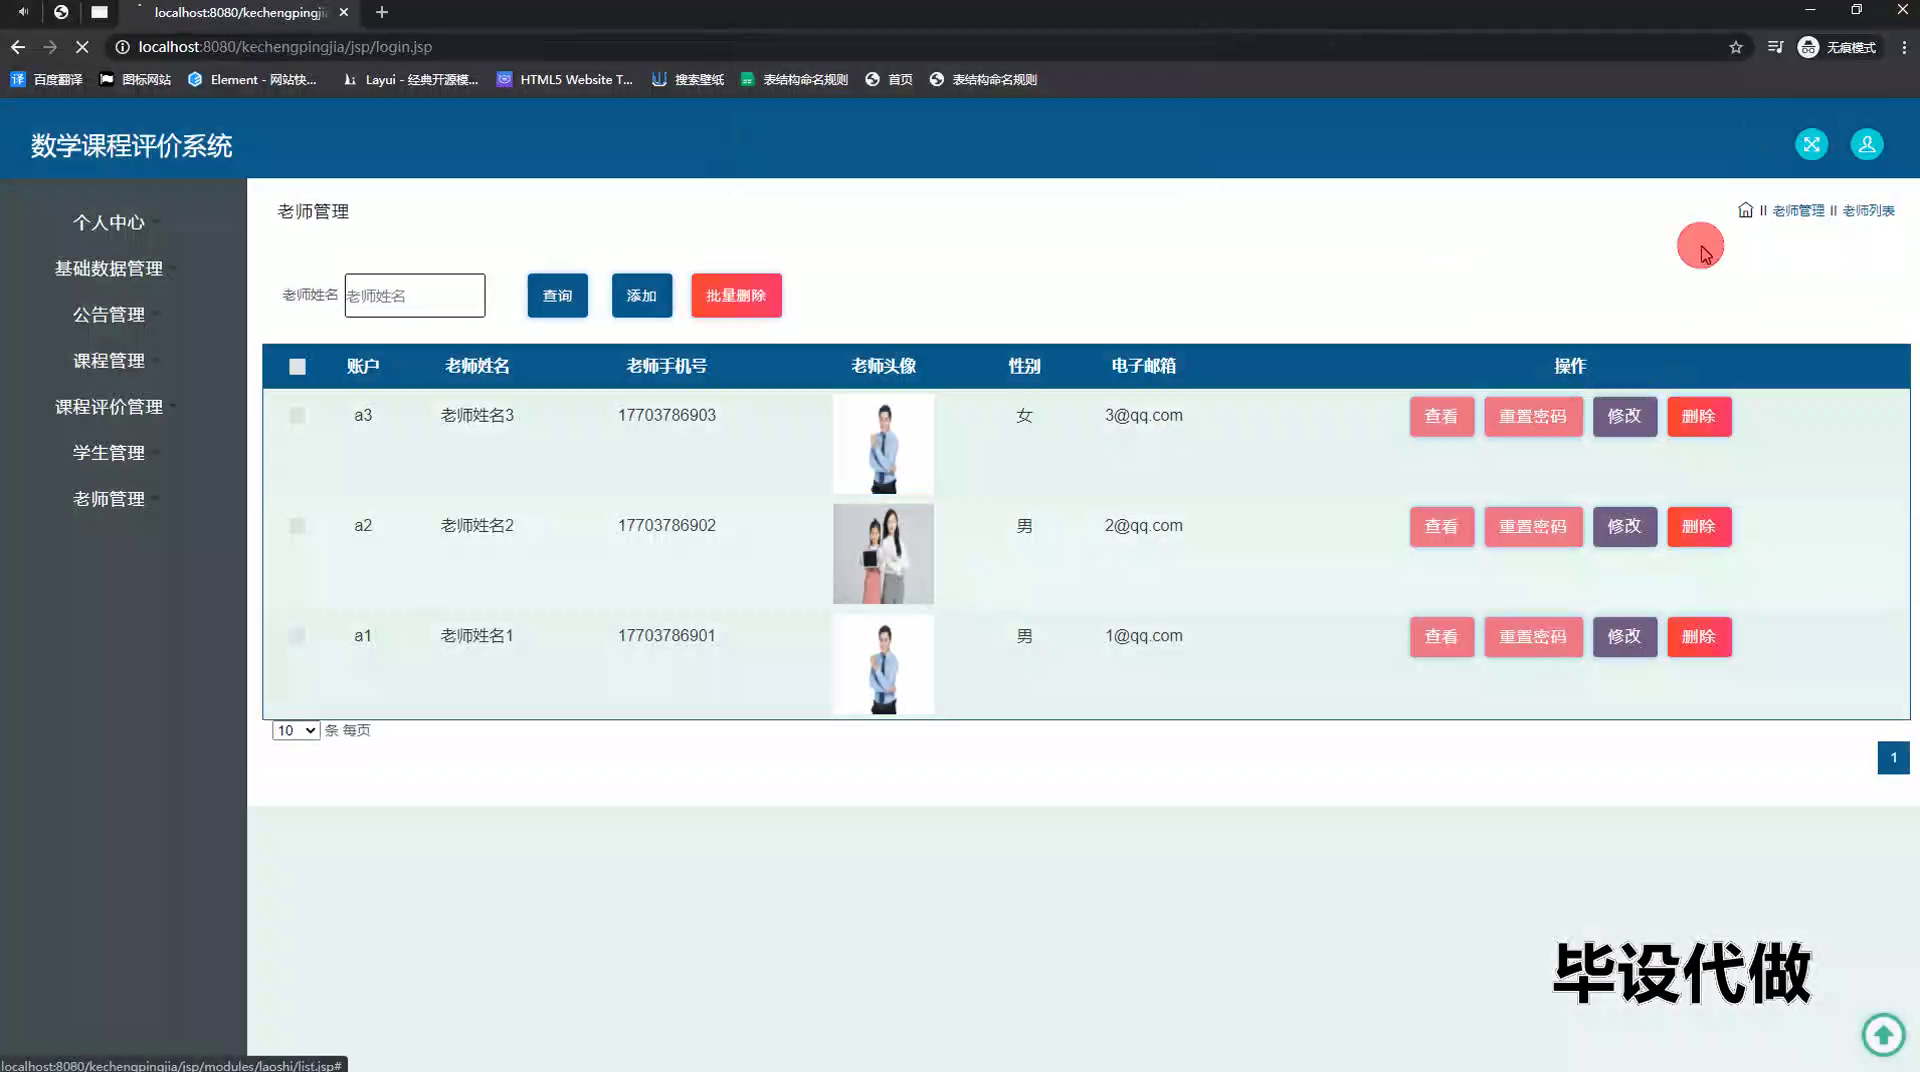
Task: Click 重置密码 for teacher a1
Action: pos(1533,636)
